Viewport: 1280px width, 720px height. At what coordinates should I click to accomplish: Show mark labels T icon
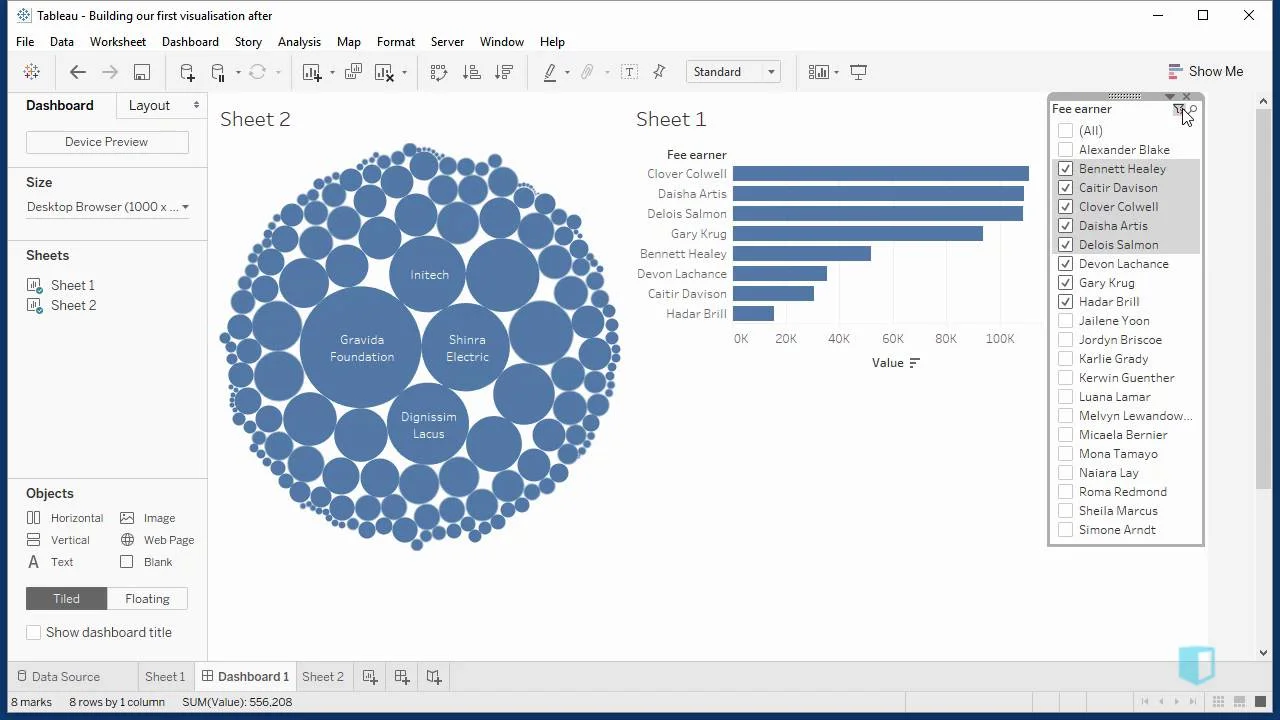click(629, 72)
